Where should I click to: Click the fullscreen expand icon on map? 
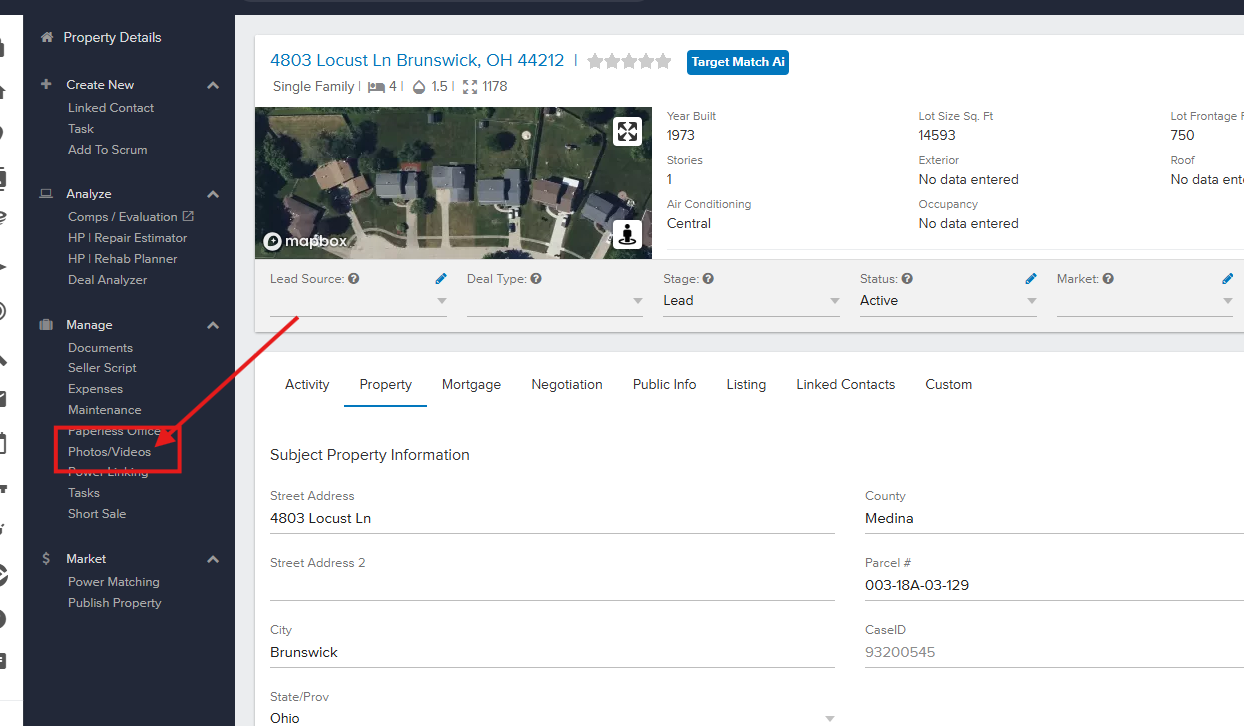point(627,131)
